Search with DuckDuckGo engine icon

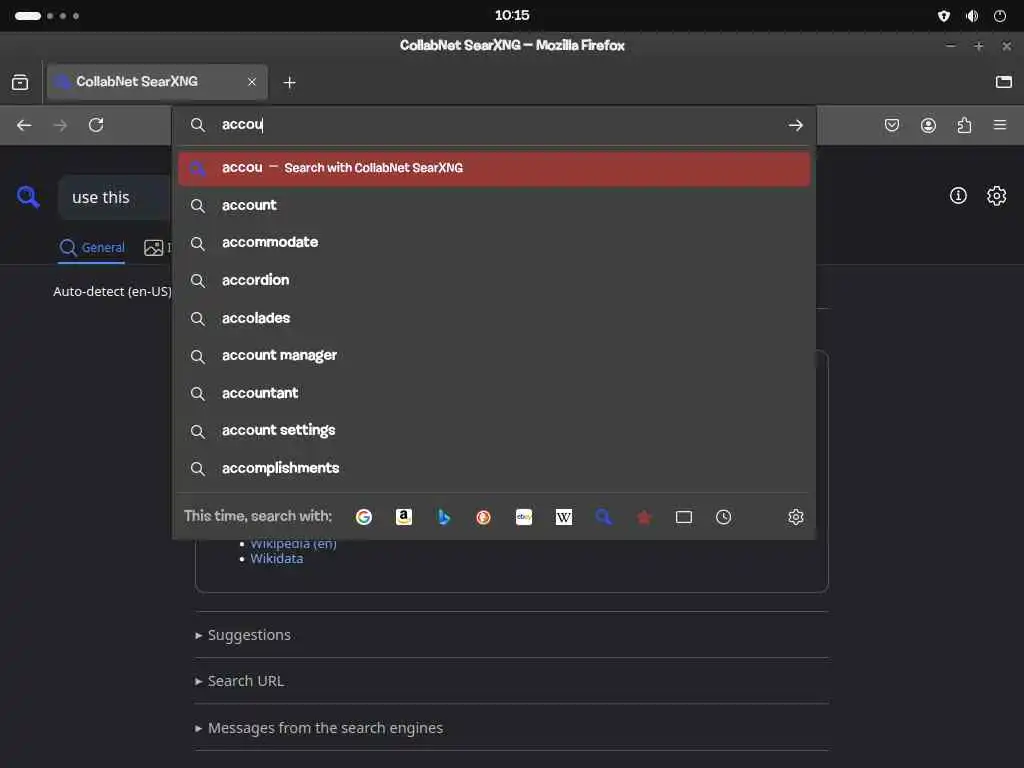483,517
